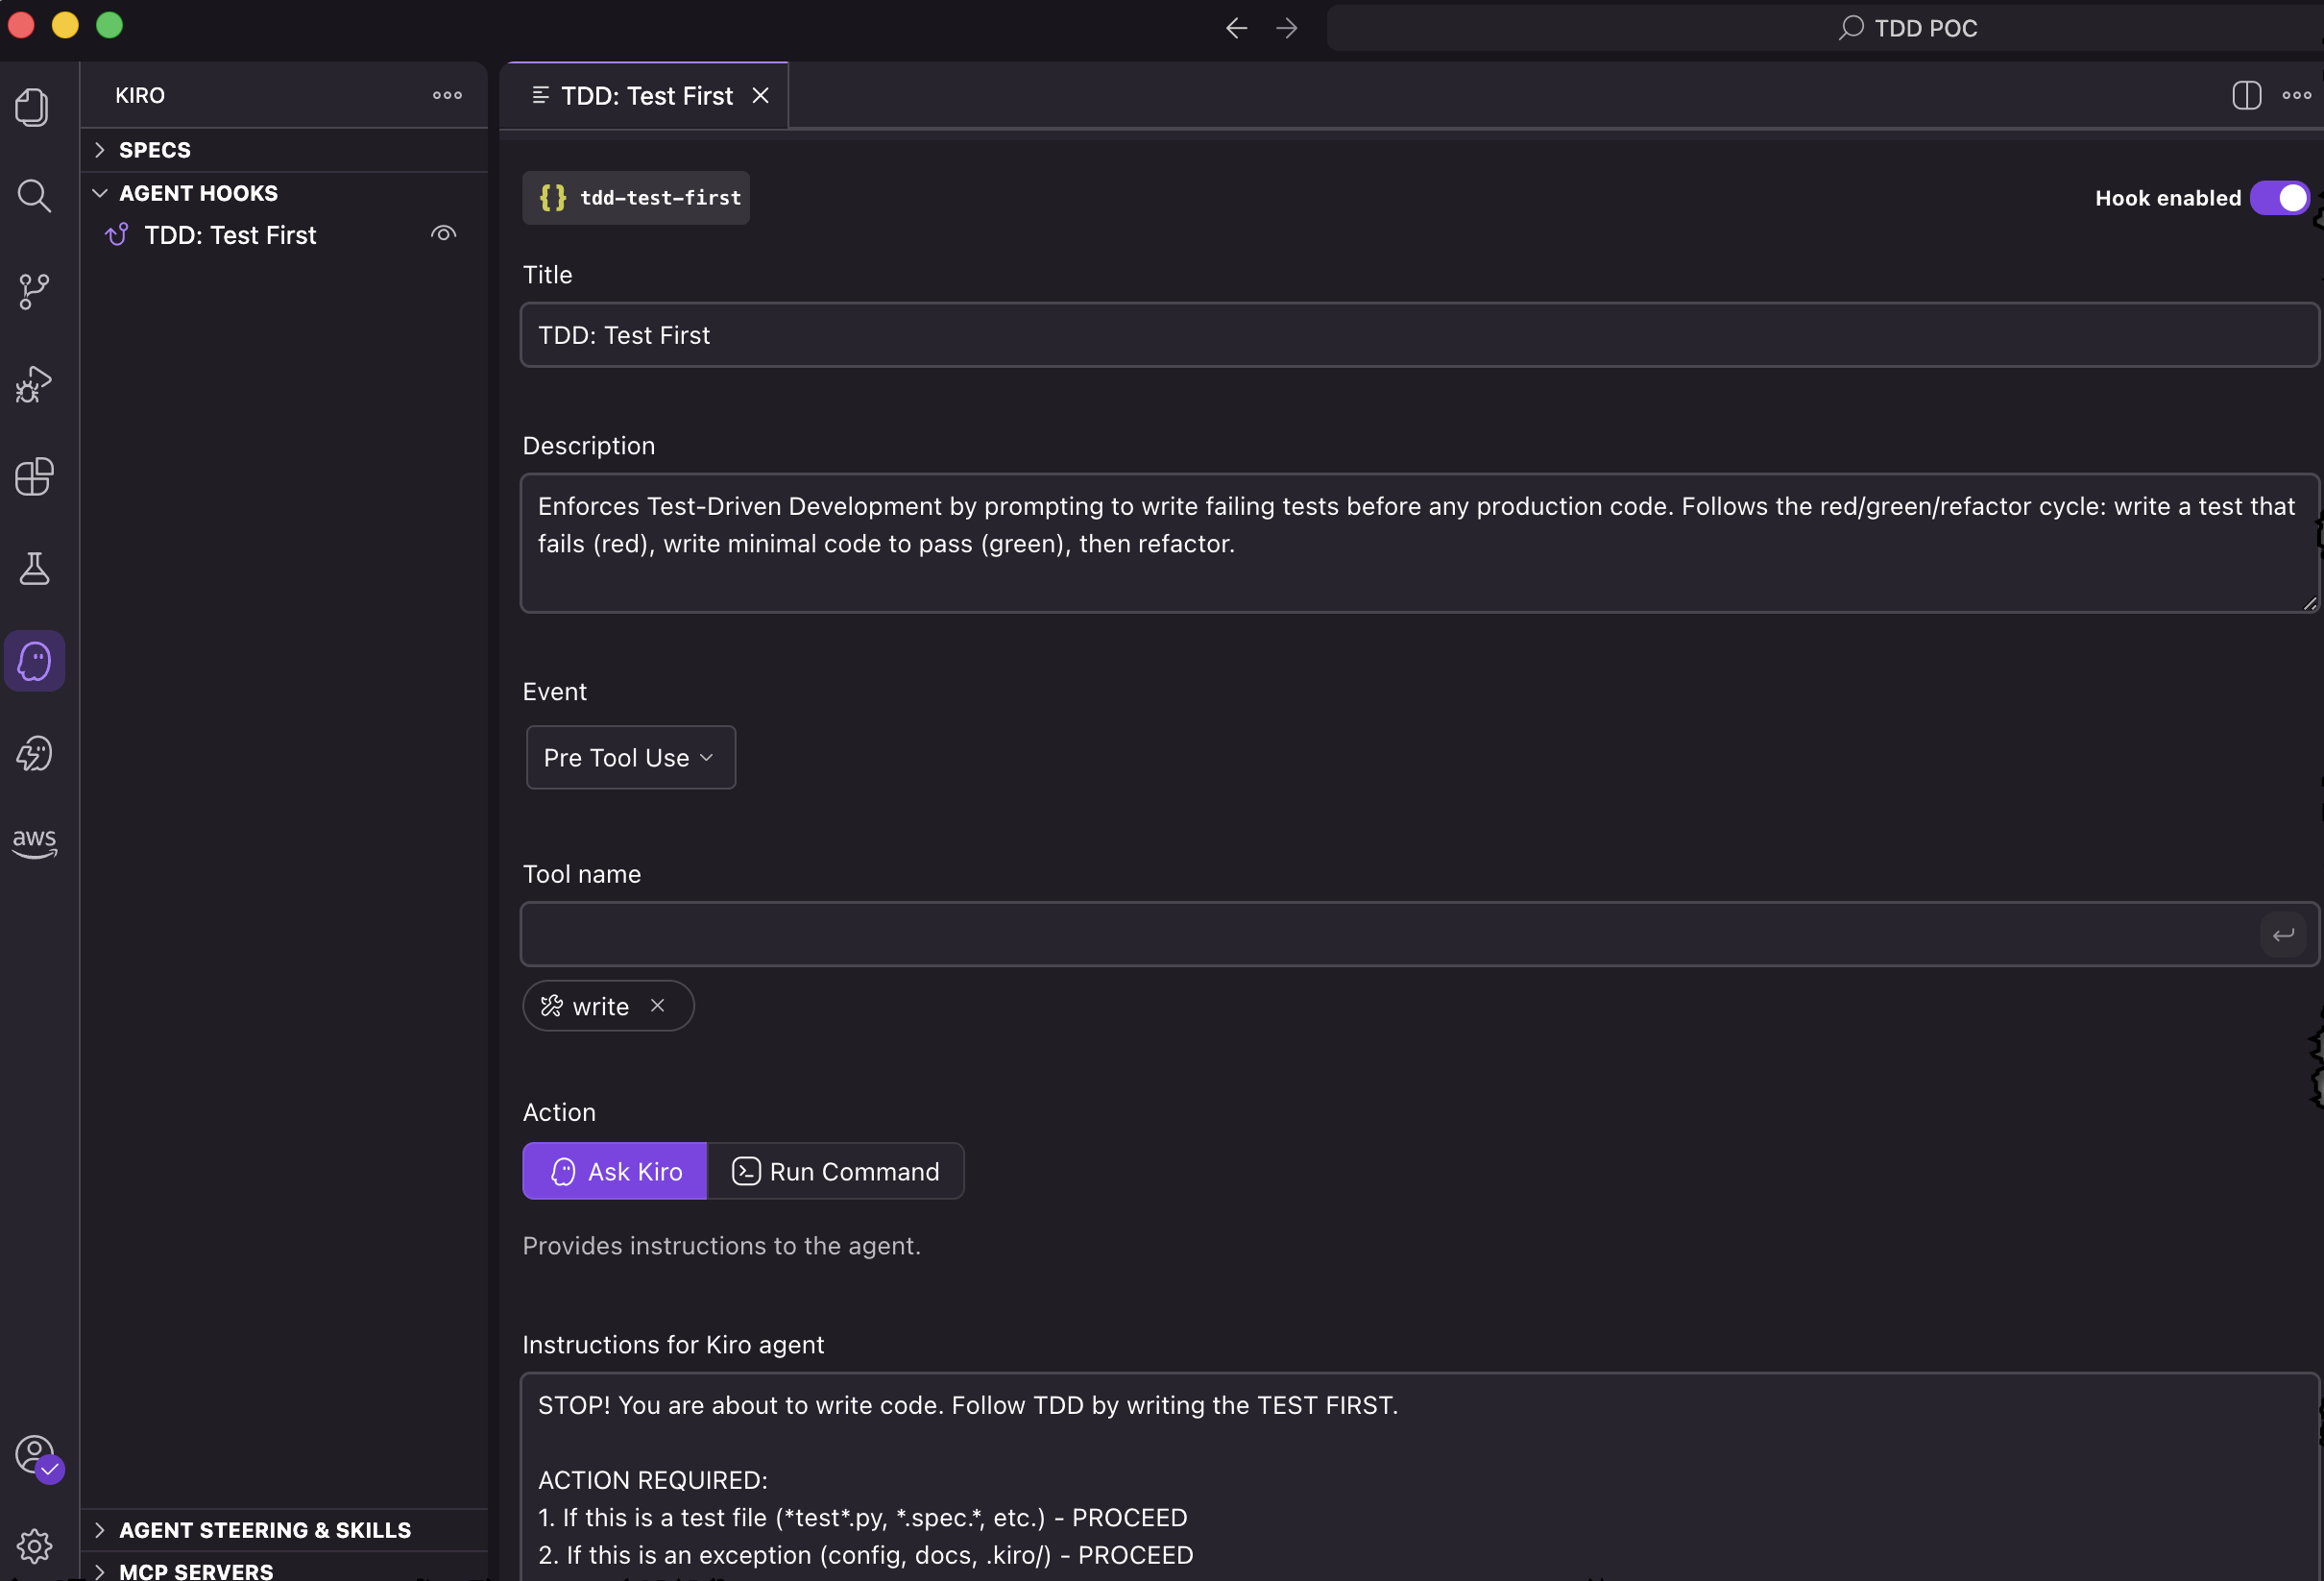Go back in navigation history

pyautogui.click(x=1237, y=28)
